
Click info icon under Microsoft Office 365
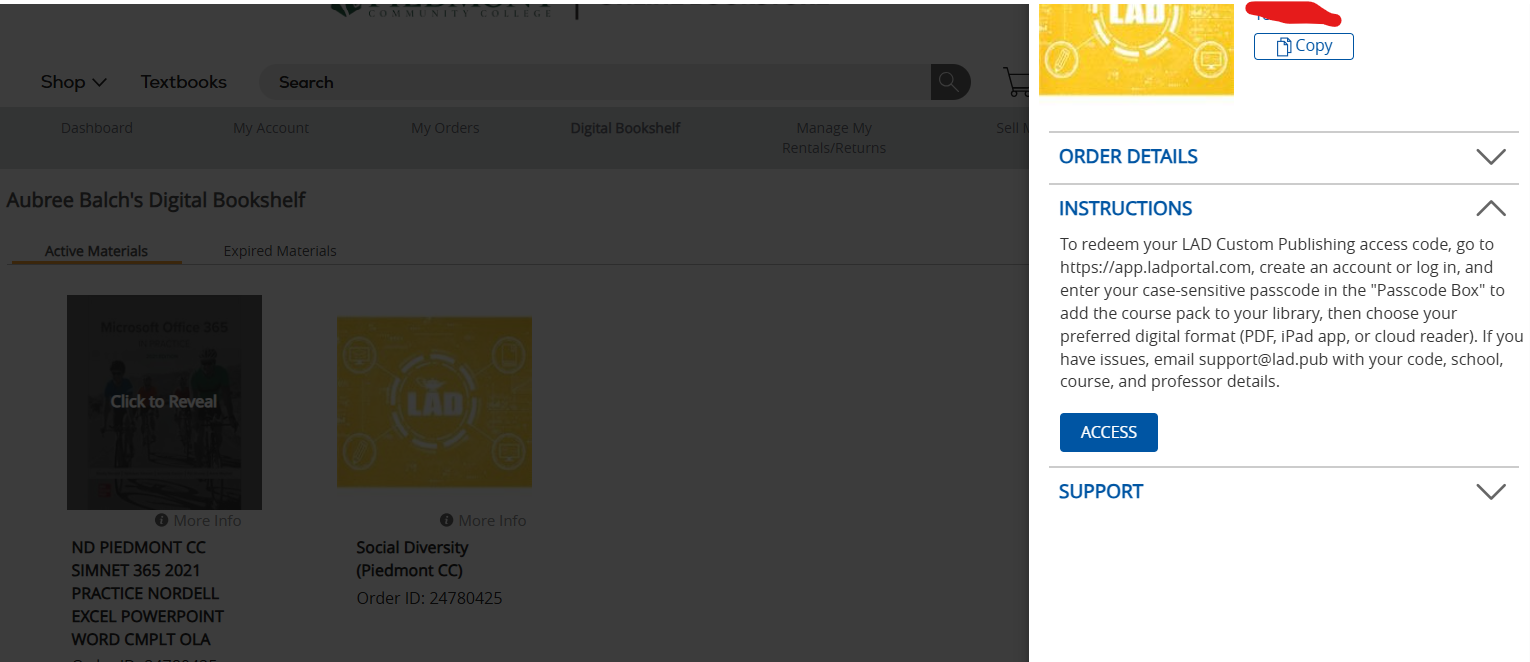(x=161, y=520)
